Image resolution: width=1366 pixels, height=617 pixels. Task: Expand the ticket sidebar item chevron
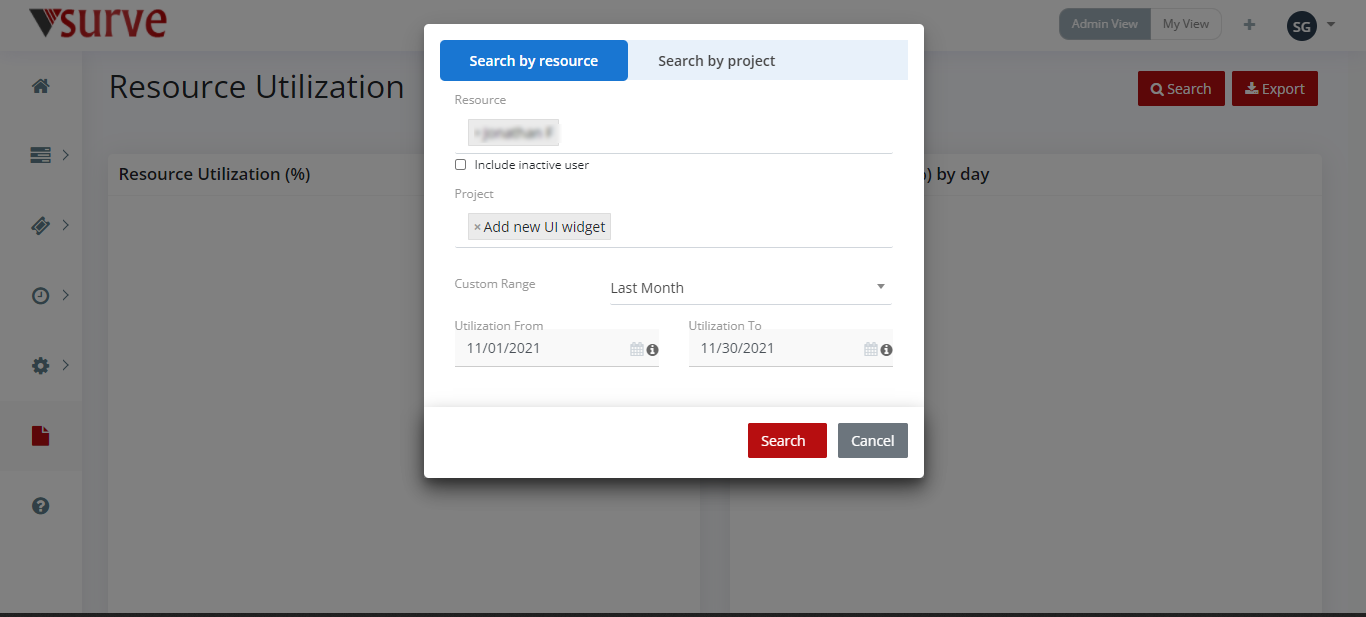66,225
